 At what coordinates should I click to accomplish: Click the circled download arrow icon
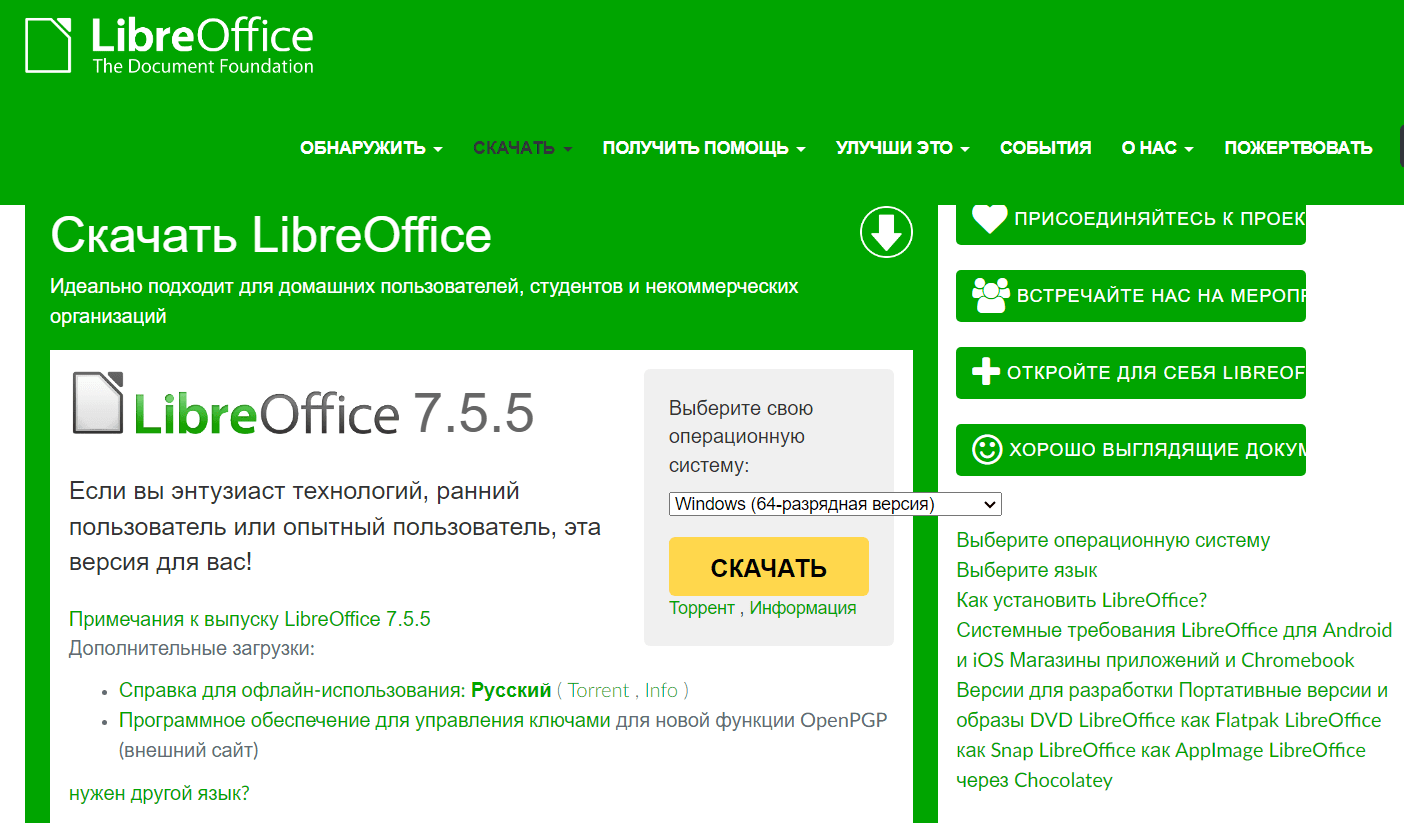point(886,232)
